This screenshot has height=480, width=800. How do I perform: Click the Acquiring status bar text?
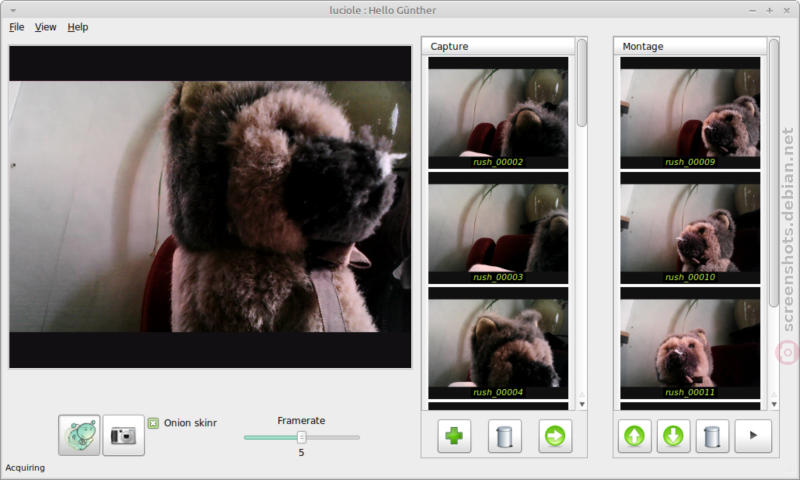[25, 468]
